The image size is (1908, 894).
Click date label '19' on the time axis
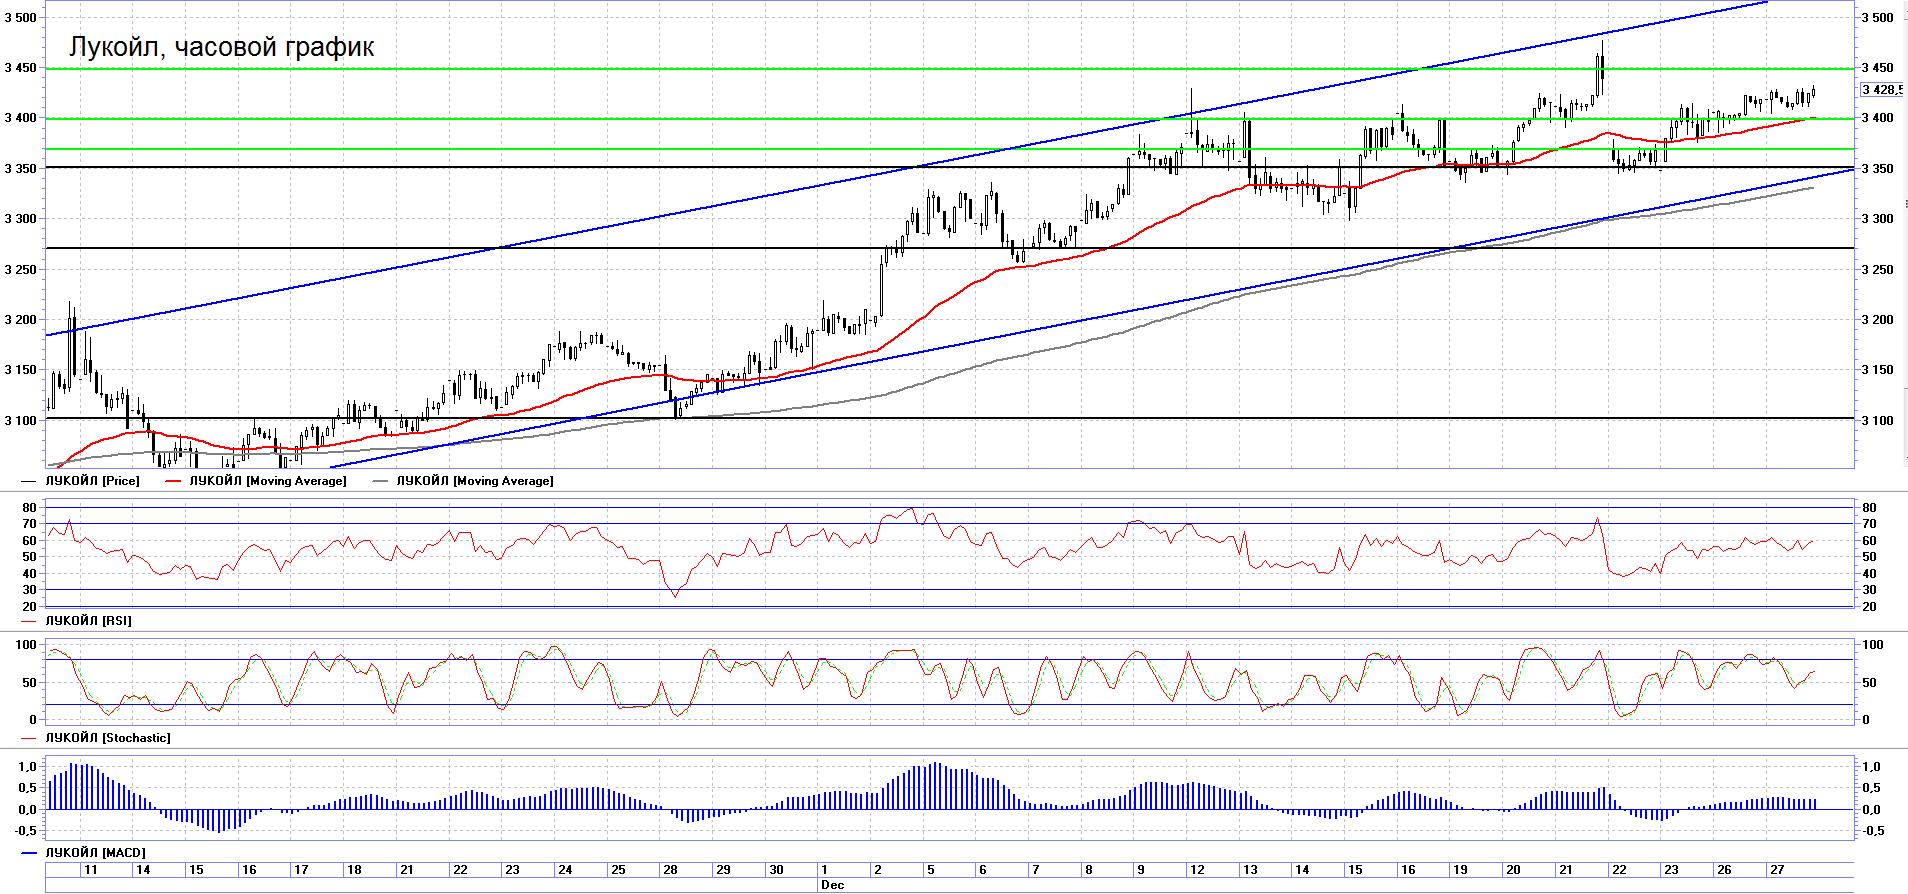pyautogui.click(x=1460, y=870)
